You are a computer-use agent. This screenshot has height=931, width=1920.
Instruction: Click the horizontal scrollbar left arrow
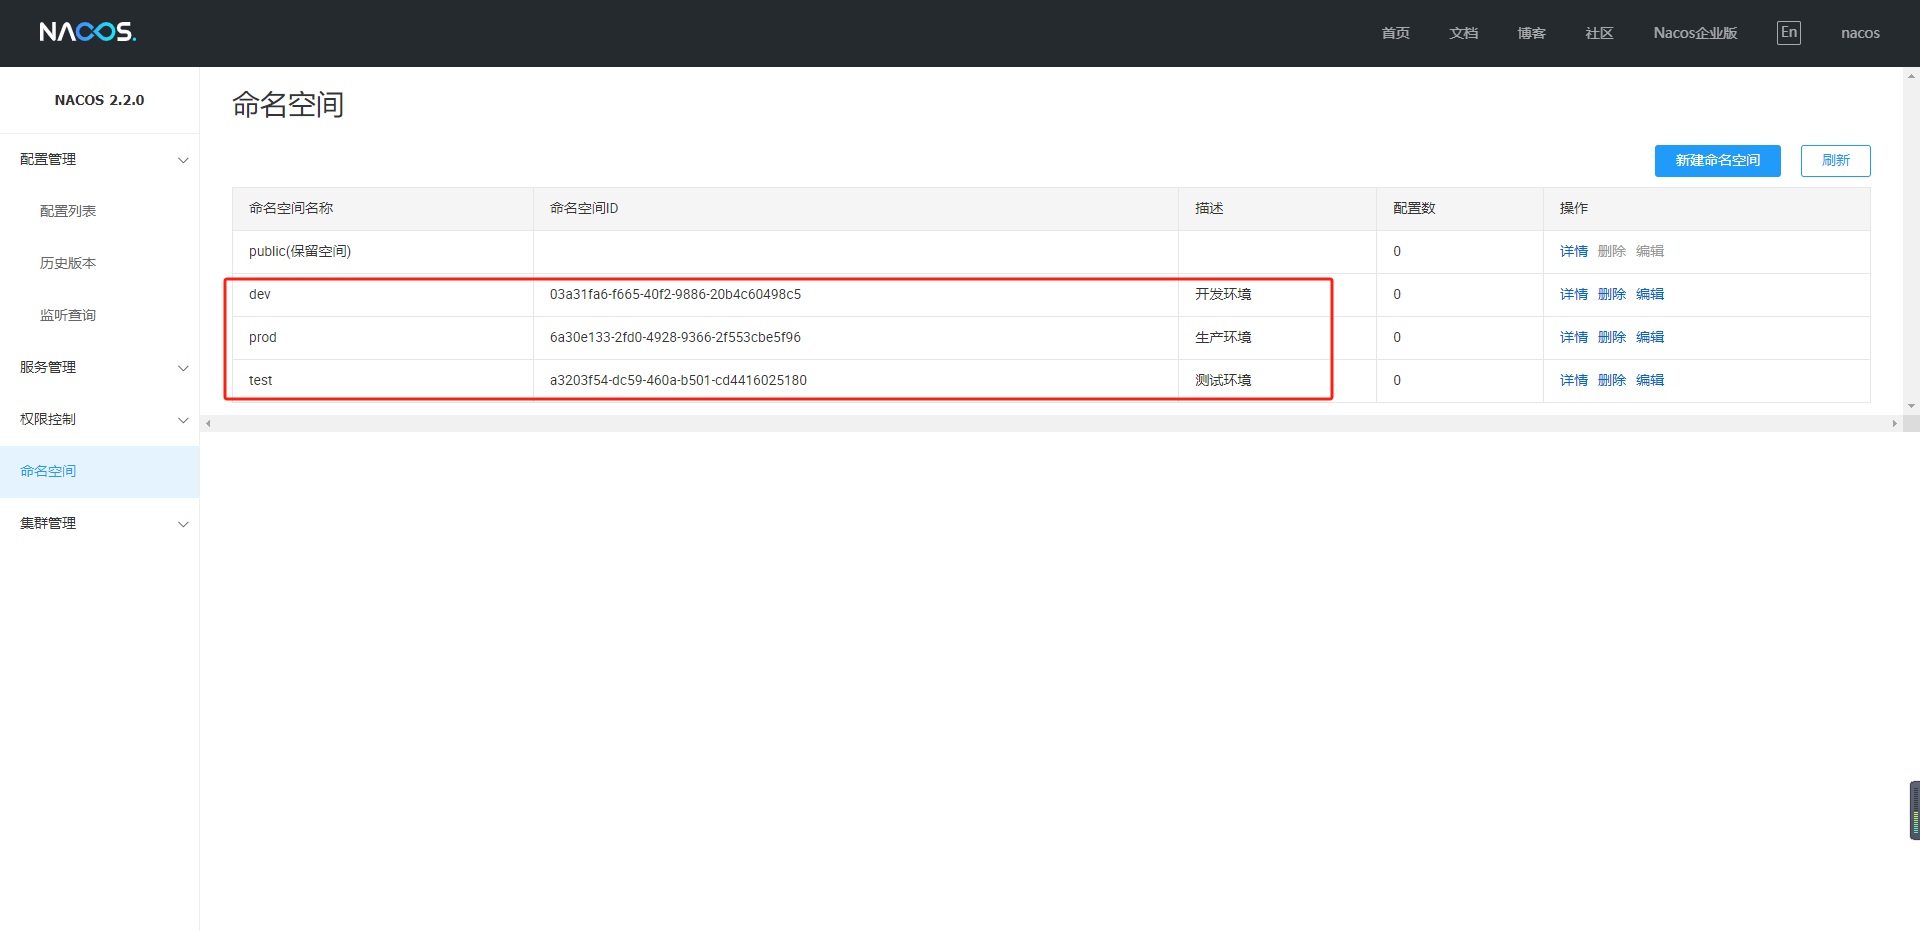coord(208,424)
